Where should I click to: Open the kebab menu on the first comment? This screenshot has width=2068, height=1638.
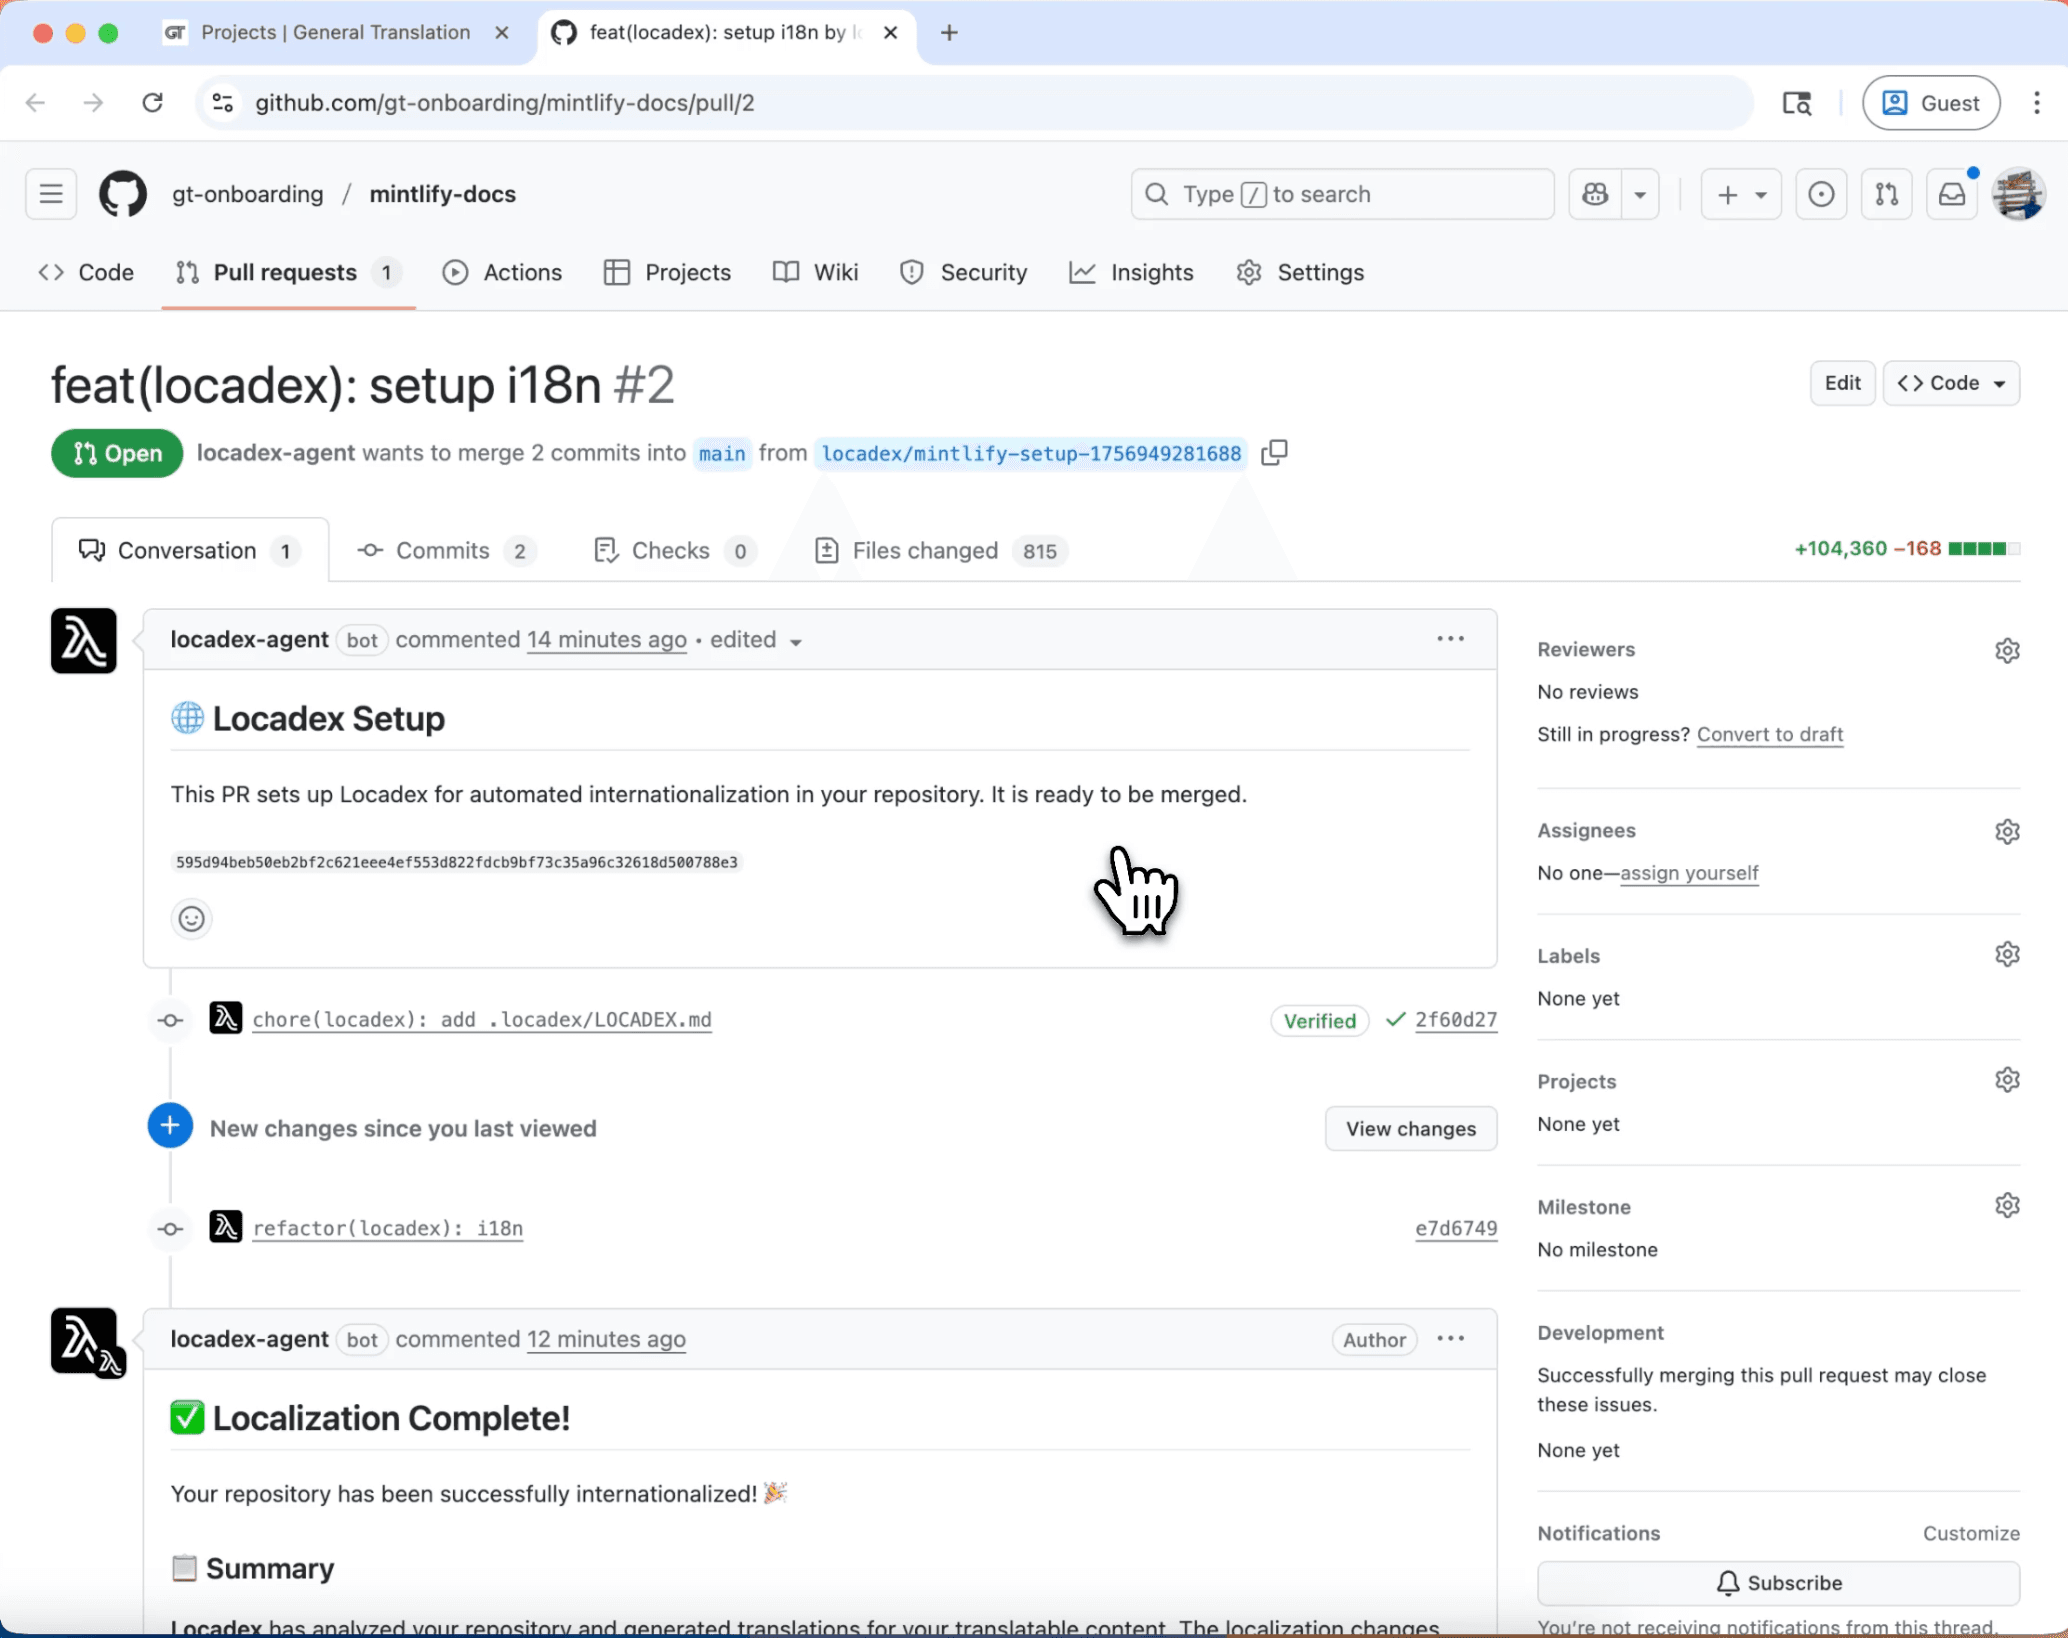tap(1450, 639)
